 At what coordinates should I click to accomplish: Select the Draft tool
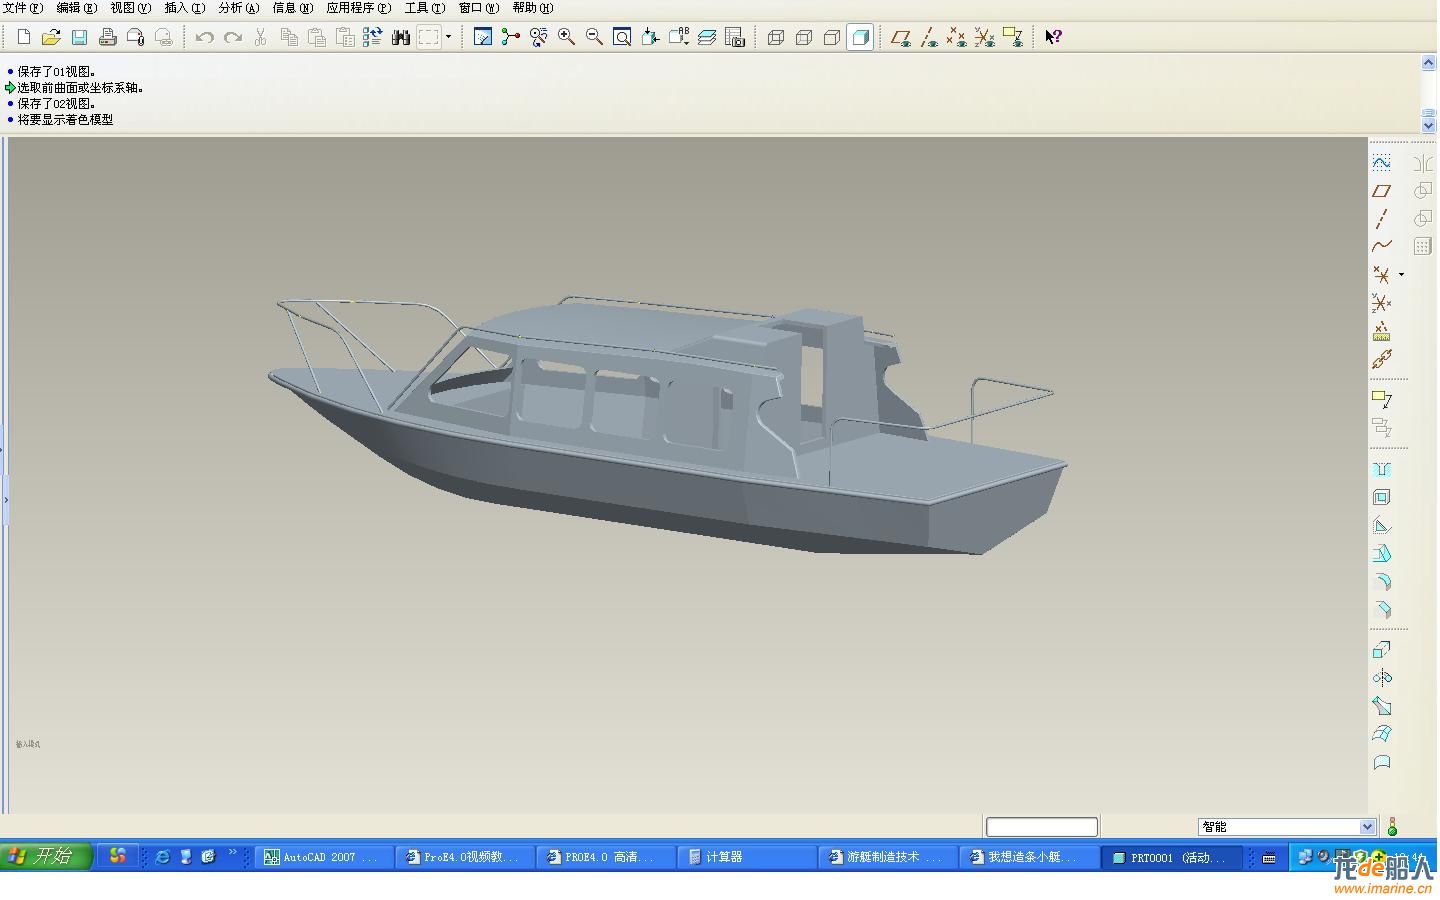(x=1382, y=554)
